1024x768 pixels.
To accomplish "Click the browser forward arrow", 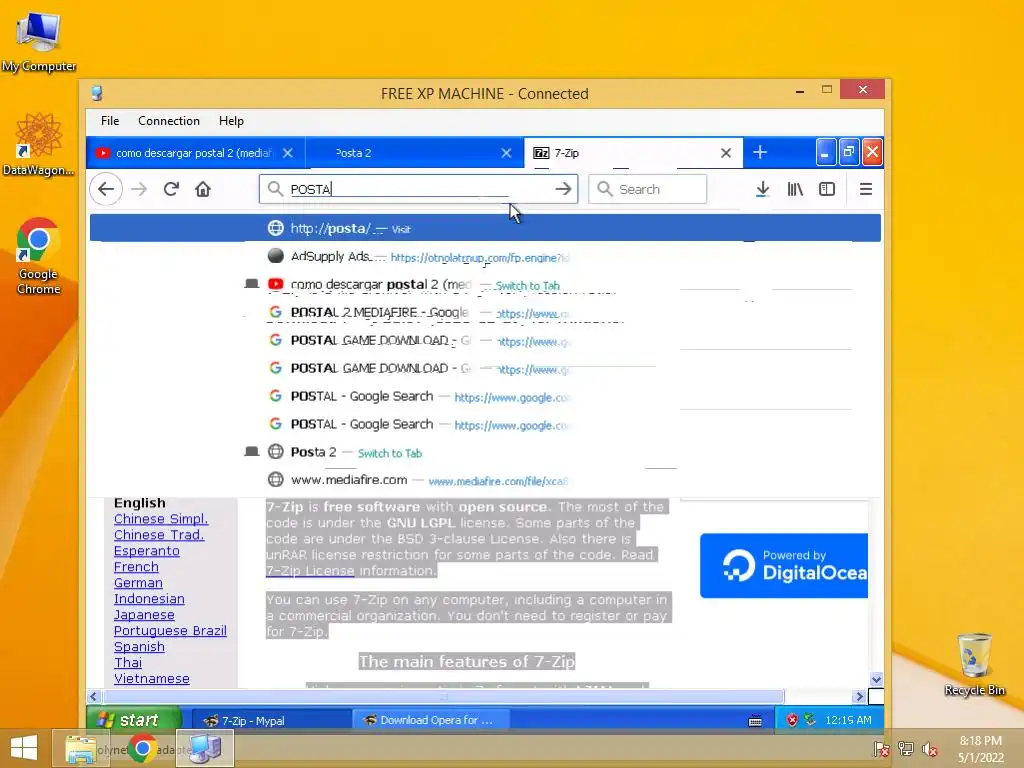I will tap(139, 189).
